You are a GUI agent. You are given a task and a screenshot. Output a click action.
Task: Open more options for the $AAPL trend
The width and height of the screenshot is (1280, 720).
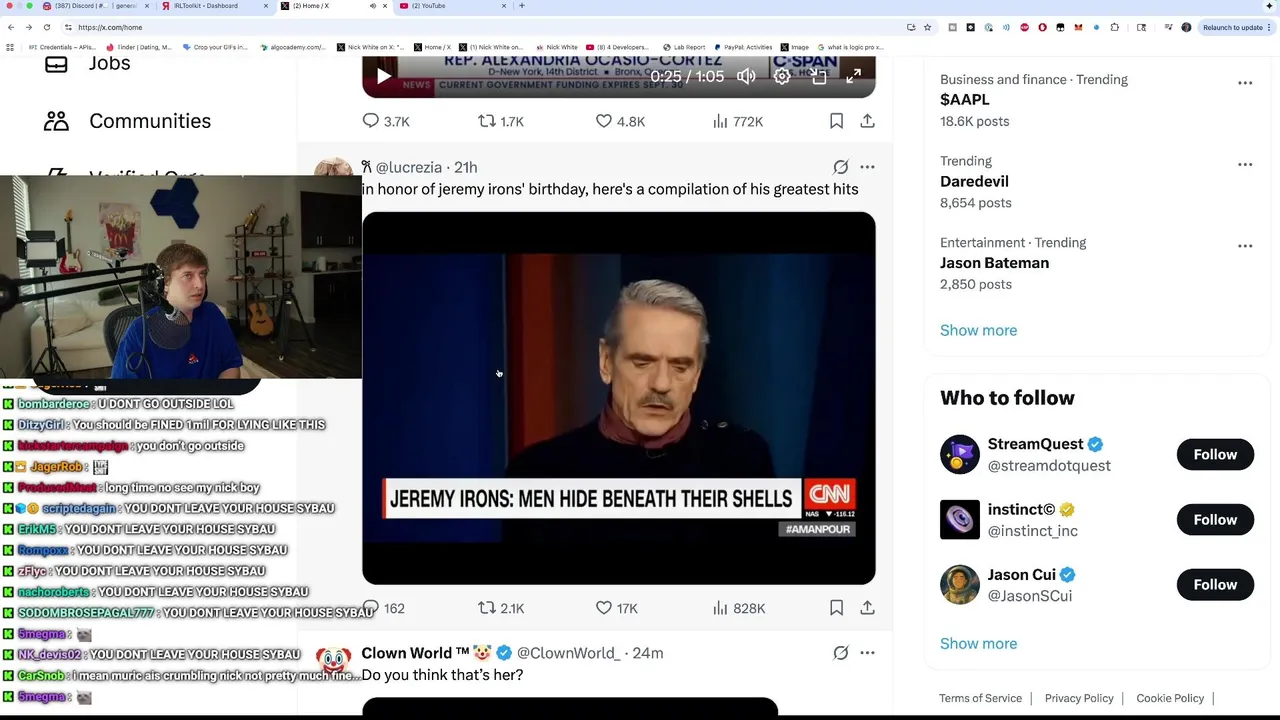click(1245, 83)
